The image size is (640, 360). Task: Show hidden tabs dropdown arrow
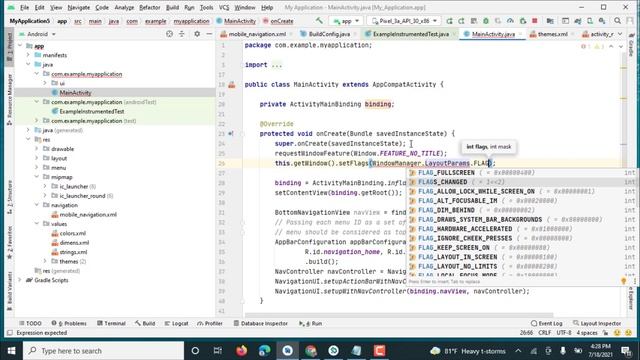tap(620, 34)
